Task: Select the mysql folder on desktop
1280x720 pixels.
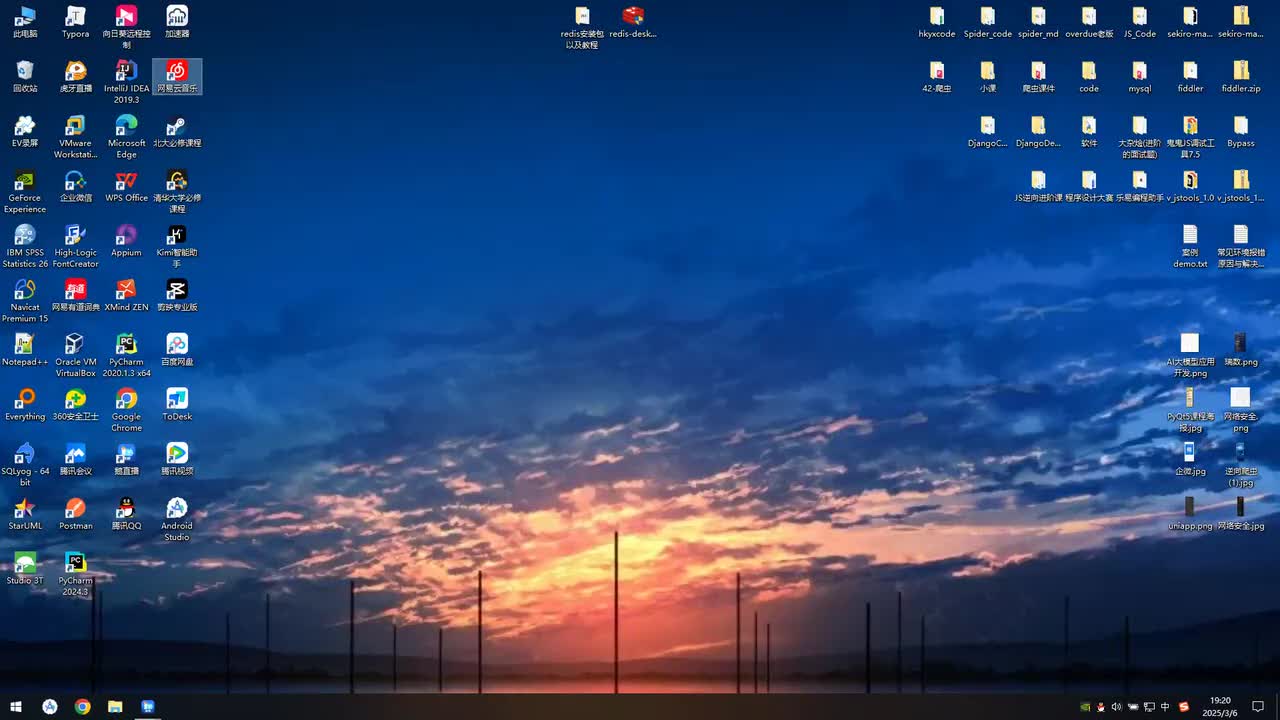Action: click(1139, 77)
